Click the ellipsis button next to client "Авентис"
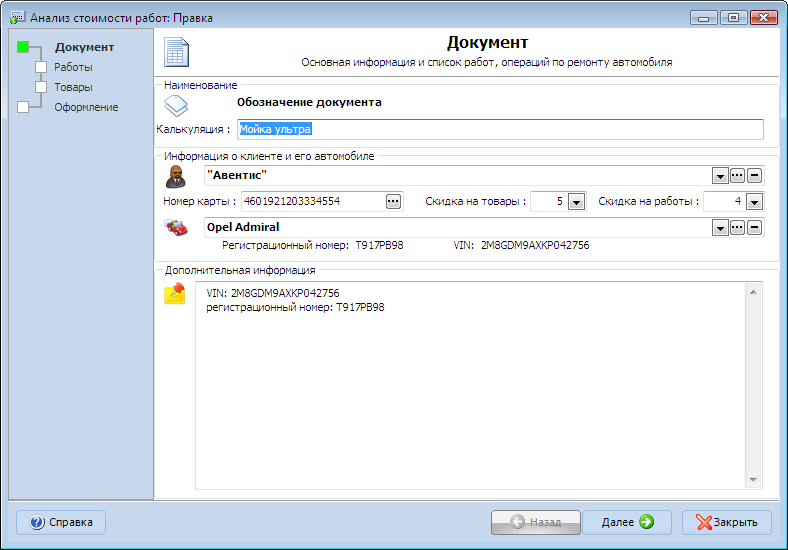 pos(737,176)
